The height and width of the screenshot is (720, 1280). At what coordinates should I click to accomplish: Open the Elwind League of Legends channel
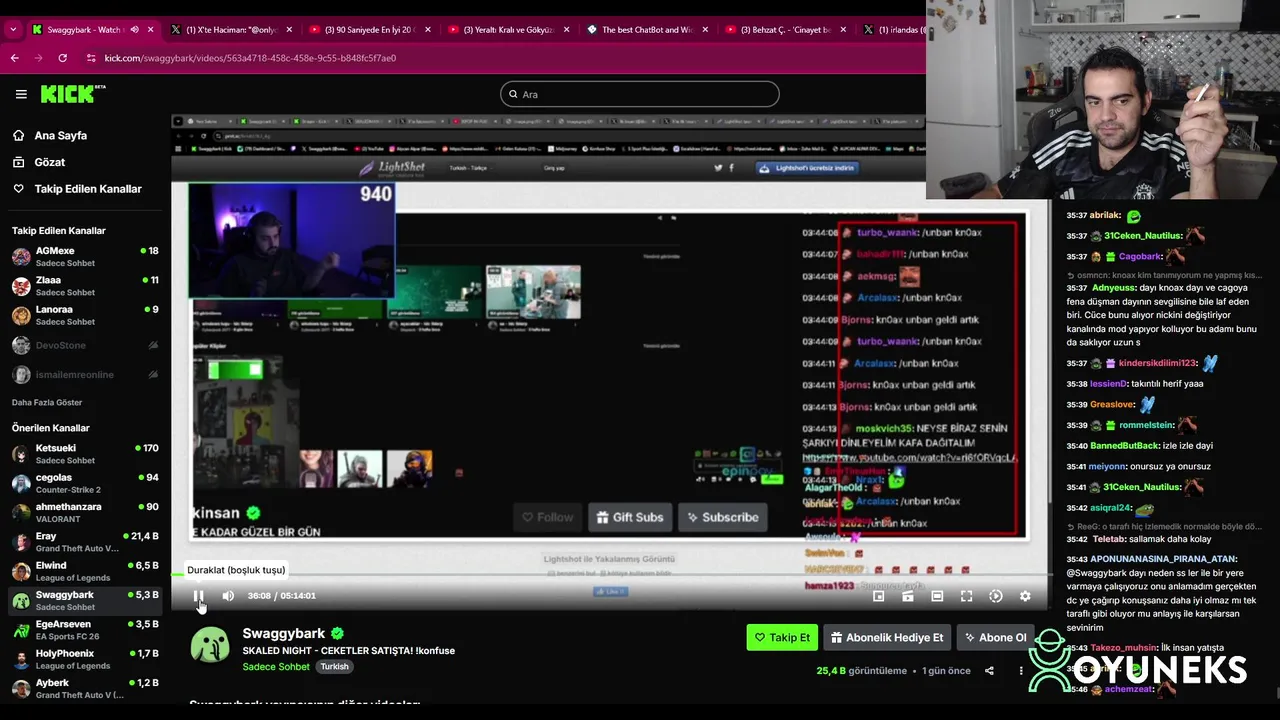point(85,571)
